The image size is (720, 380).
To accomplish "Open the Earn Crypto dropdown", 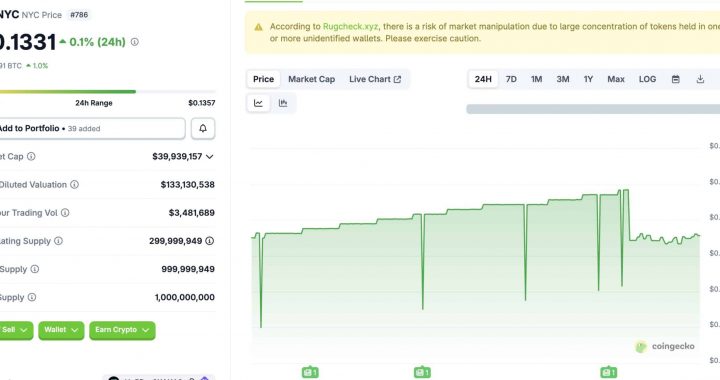I will point(122,330).
